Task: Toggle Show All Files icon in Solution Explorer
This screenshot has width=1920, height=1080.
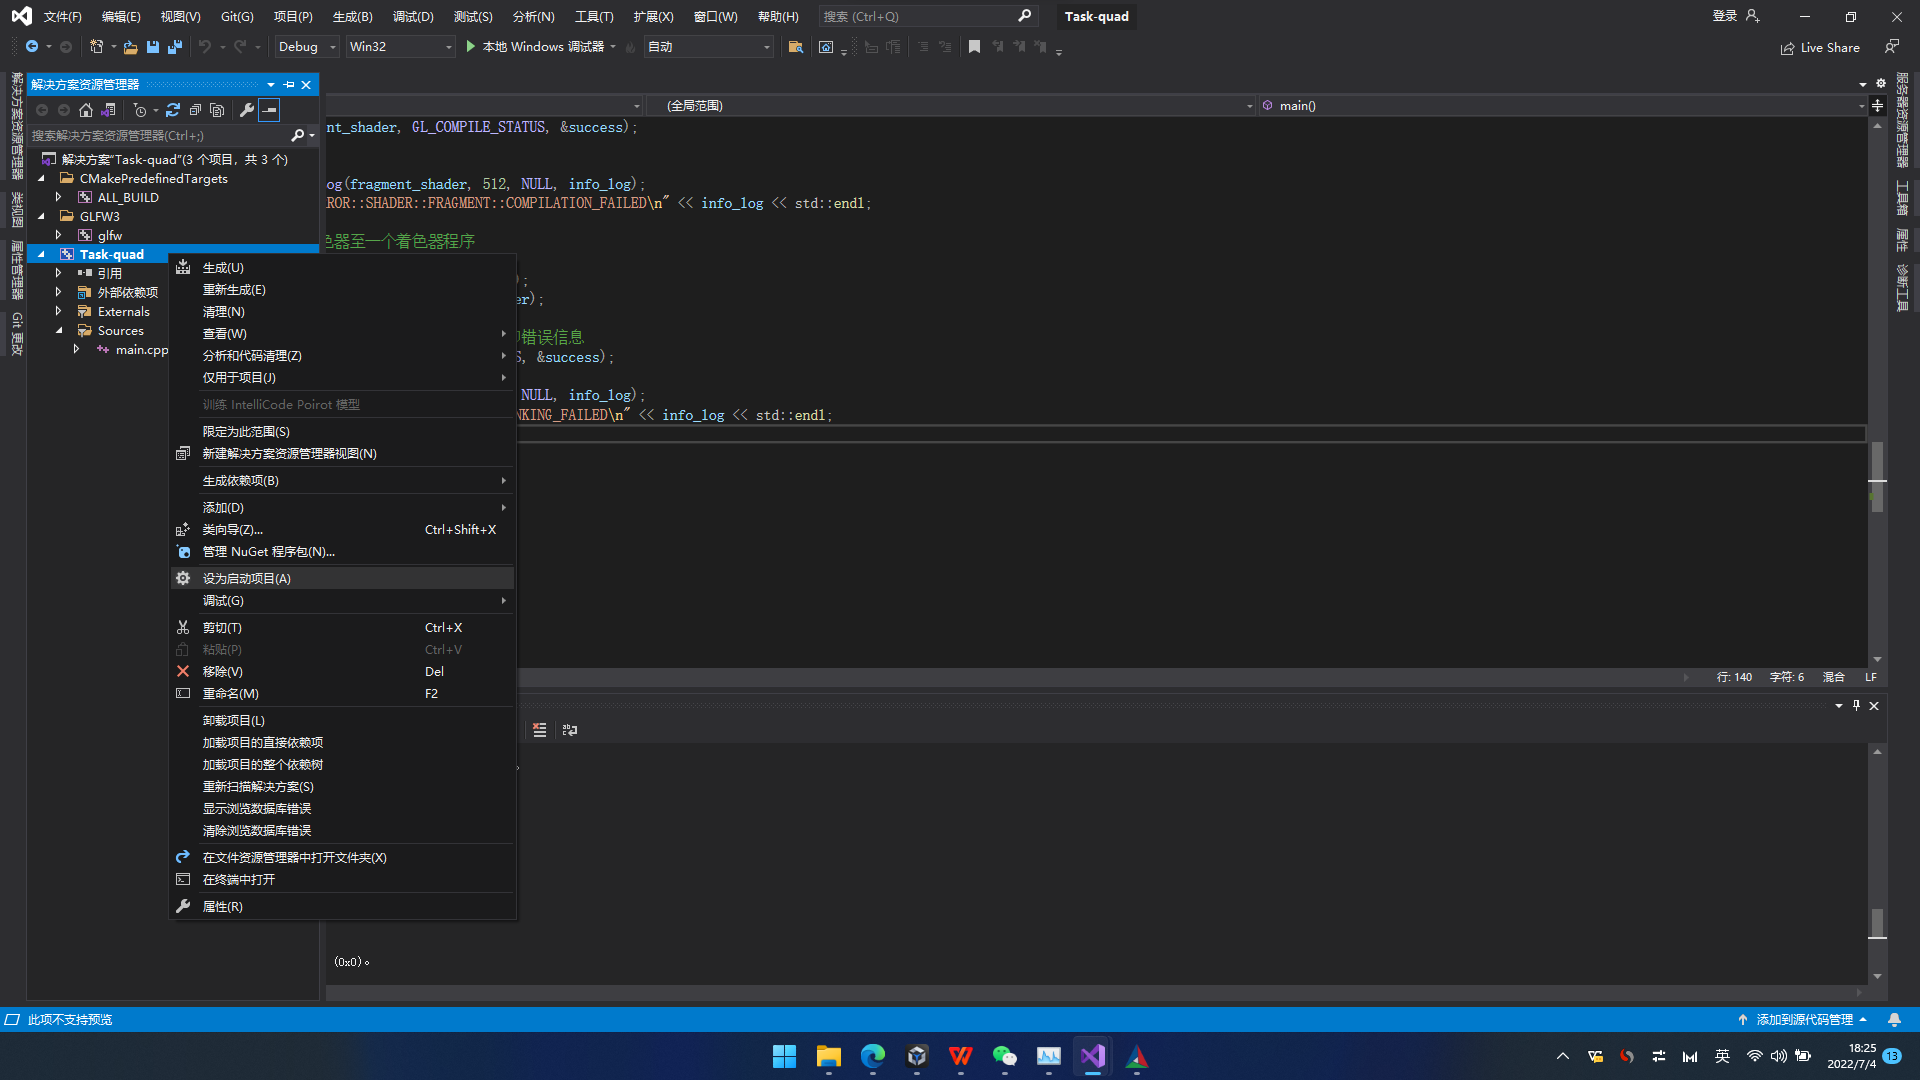Action: click(x=217, y=110)
